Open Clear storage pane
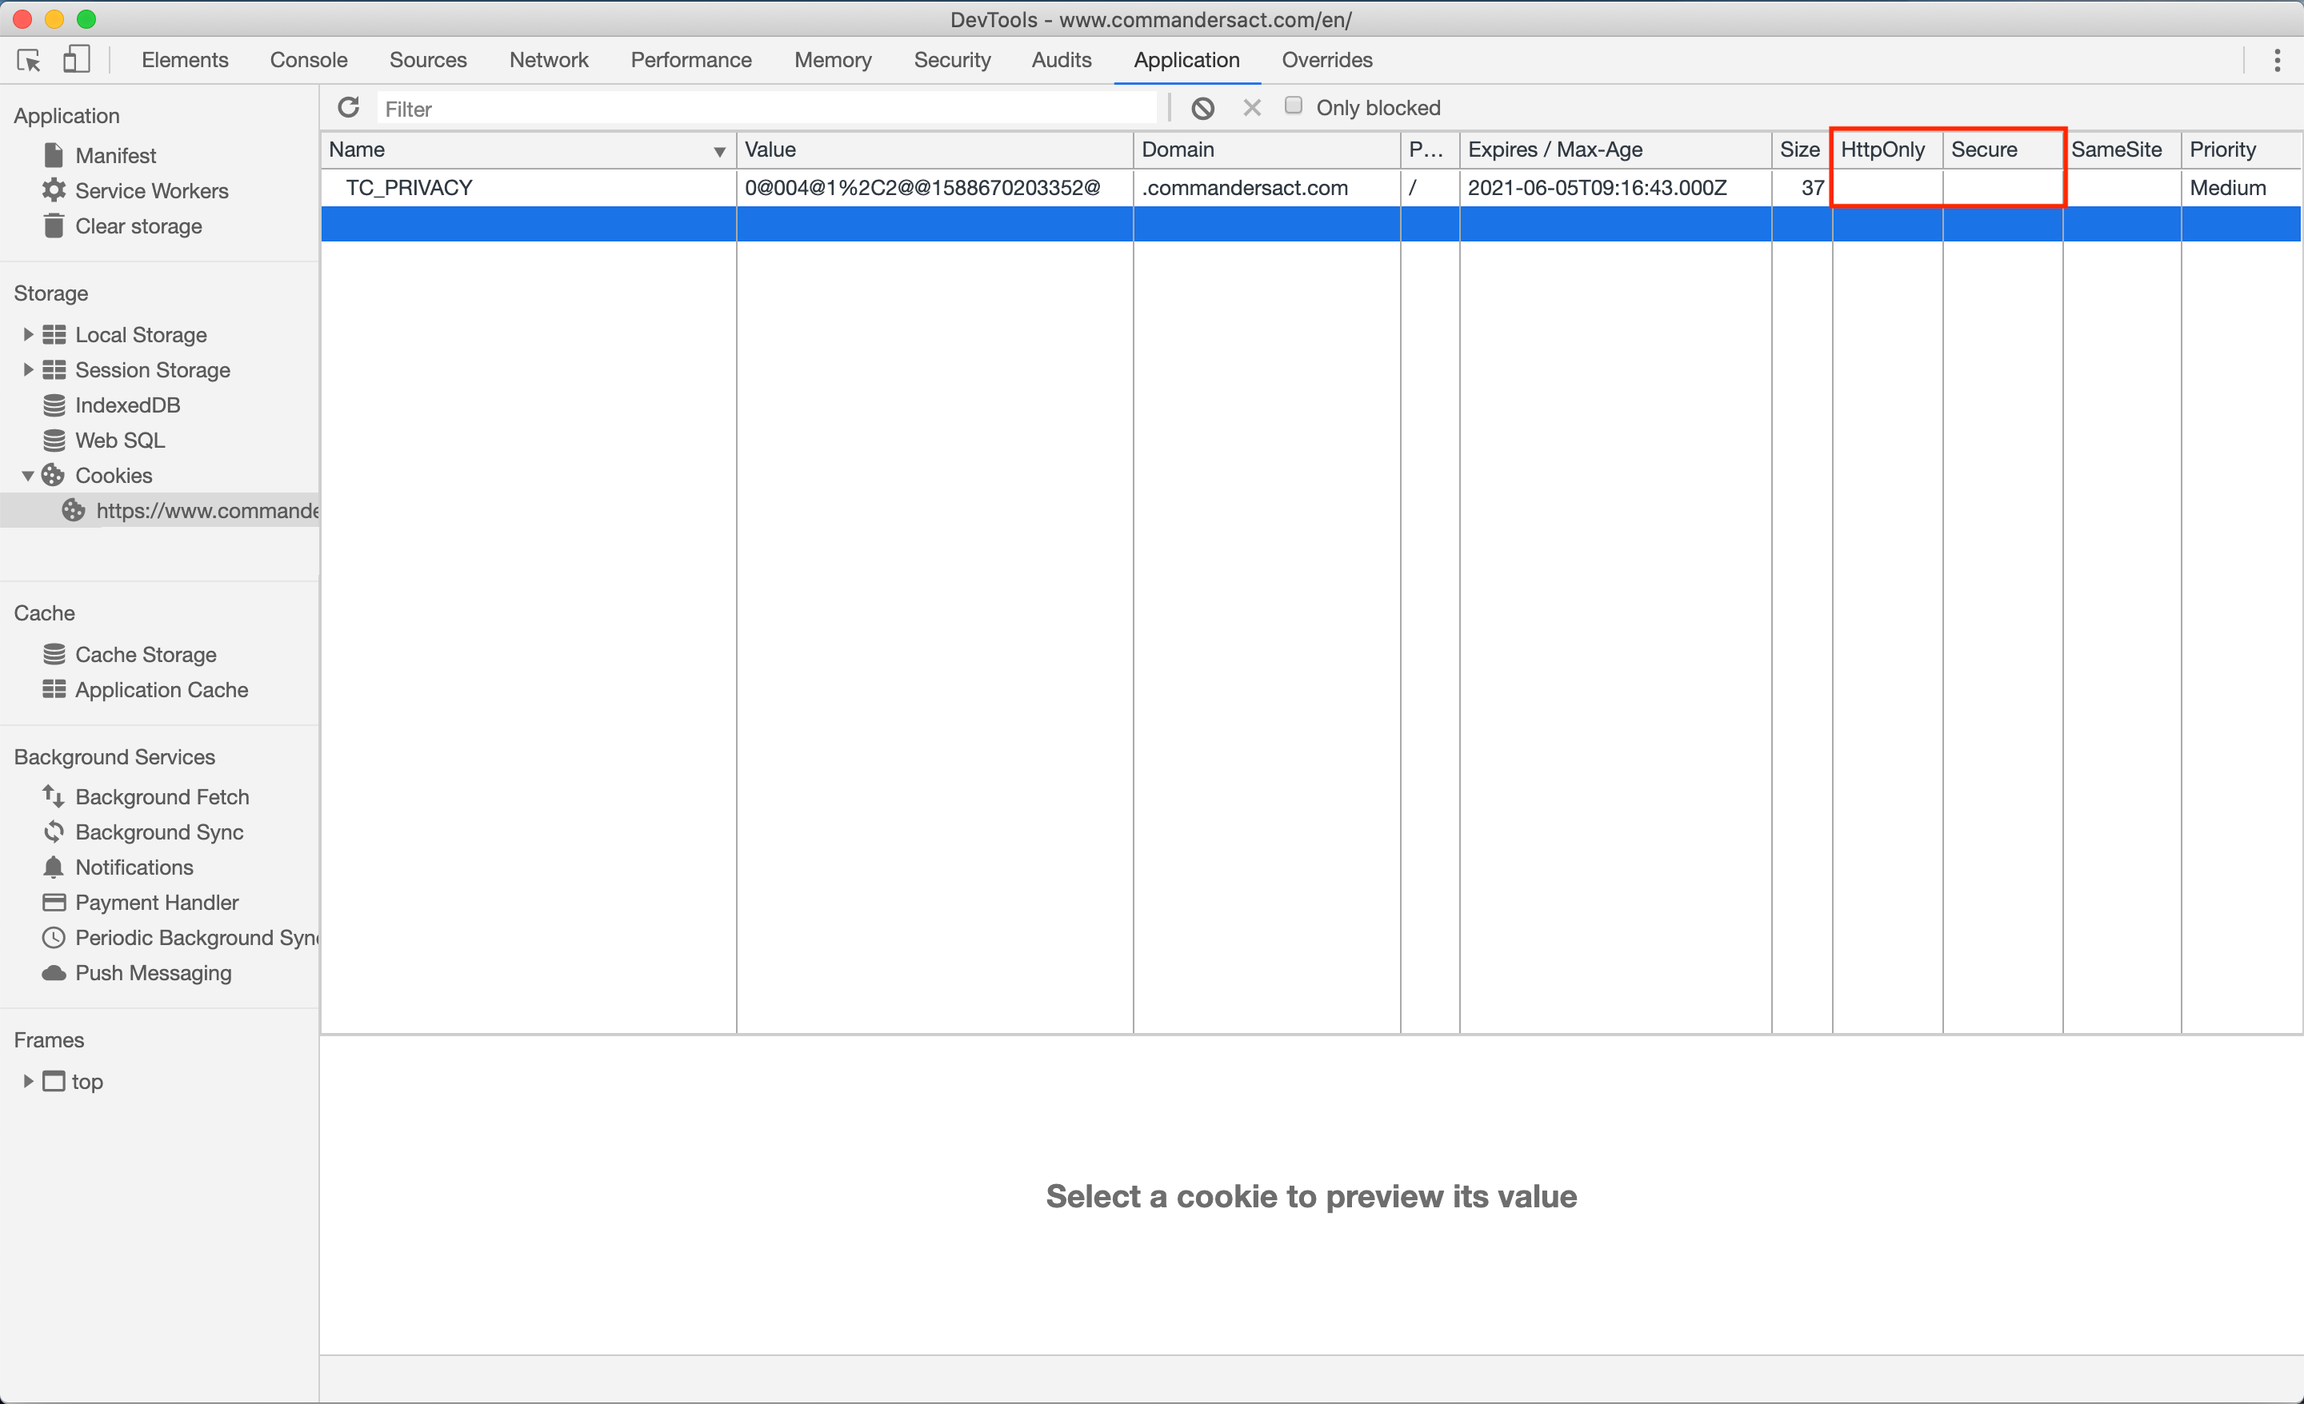The height and width of the screenshot is (1404, 2304). [x=138, y=226]
